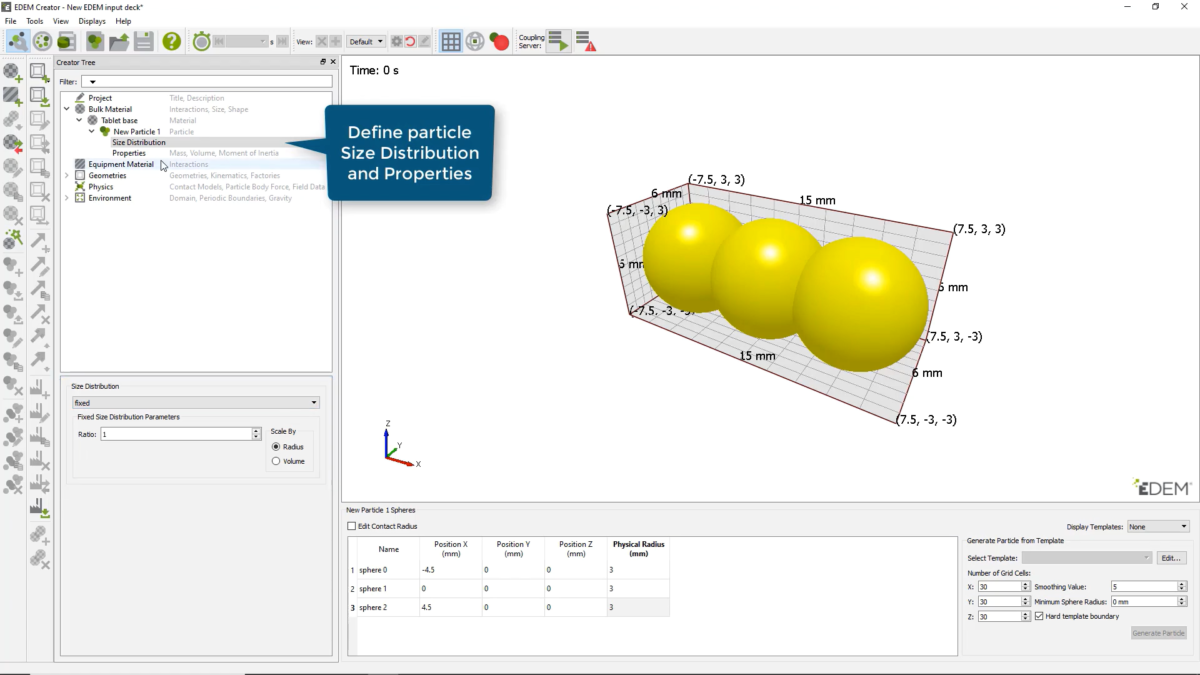The height and width of the screenshot is (675, 1200).
Task: Increment the Ratio stepper
Action: (x=257, y=431)
